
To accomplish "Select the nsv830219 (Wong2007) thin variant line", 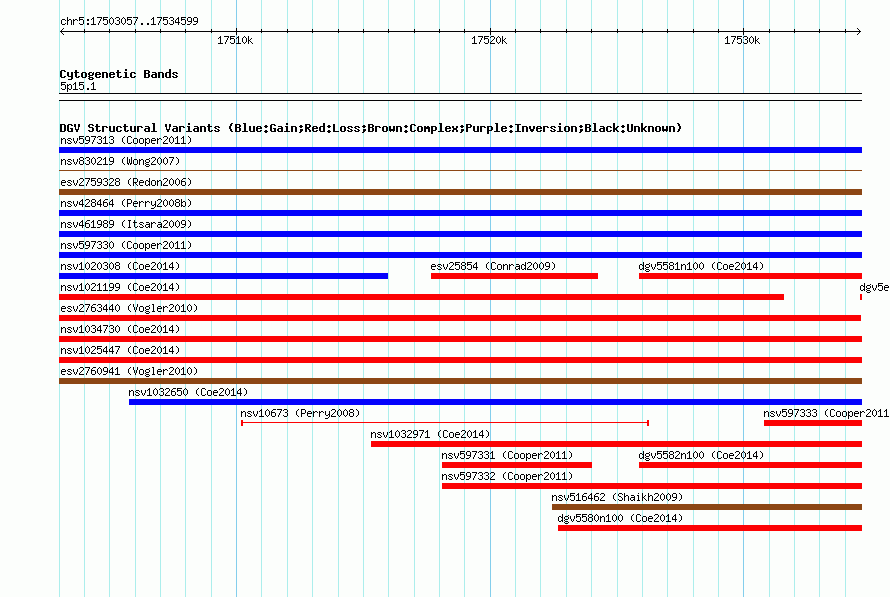I will tap(460, 170).
